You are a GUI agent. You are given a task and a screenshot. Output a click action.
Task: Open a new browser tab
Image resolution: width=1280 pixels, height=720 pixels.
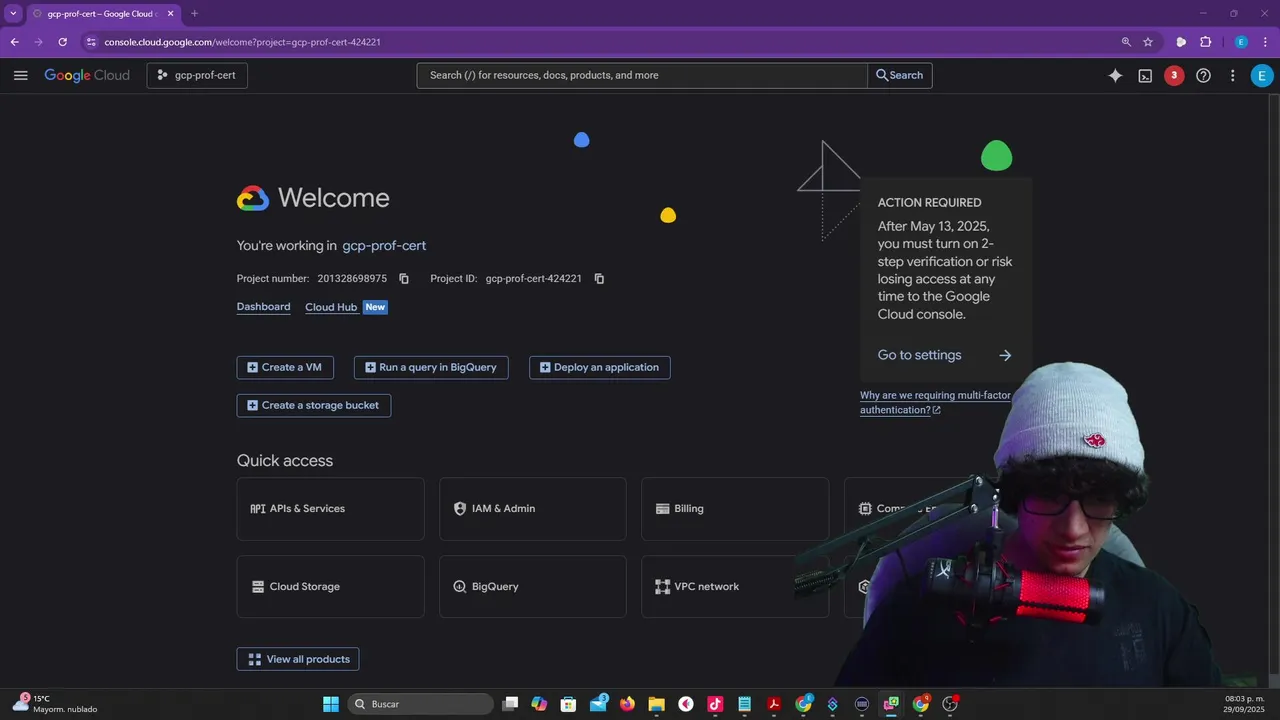tap(194, 14)
